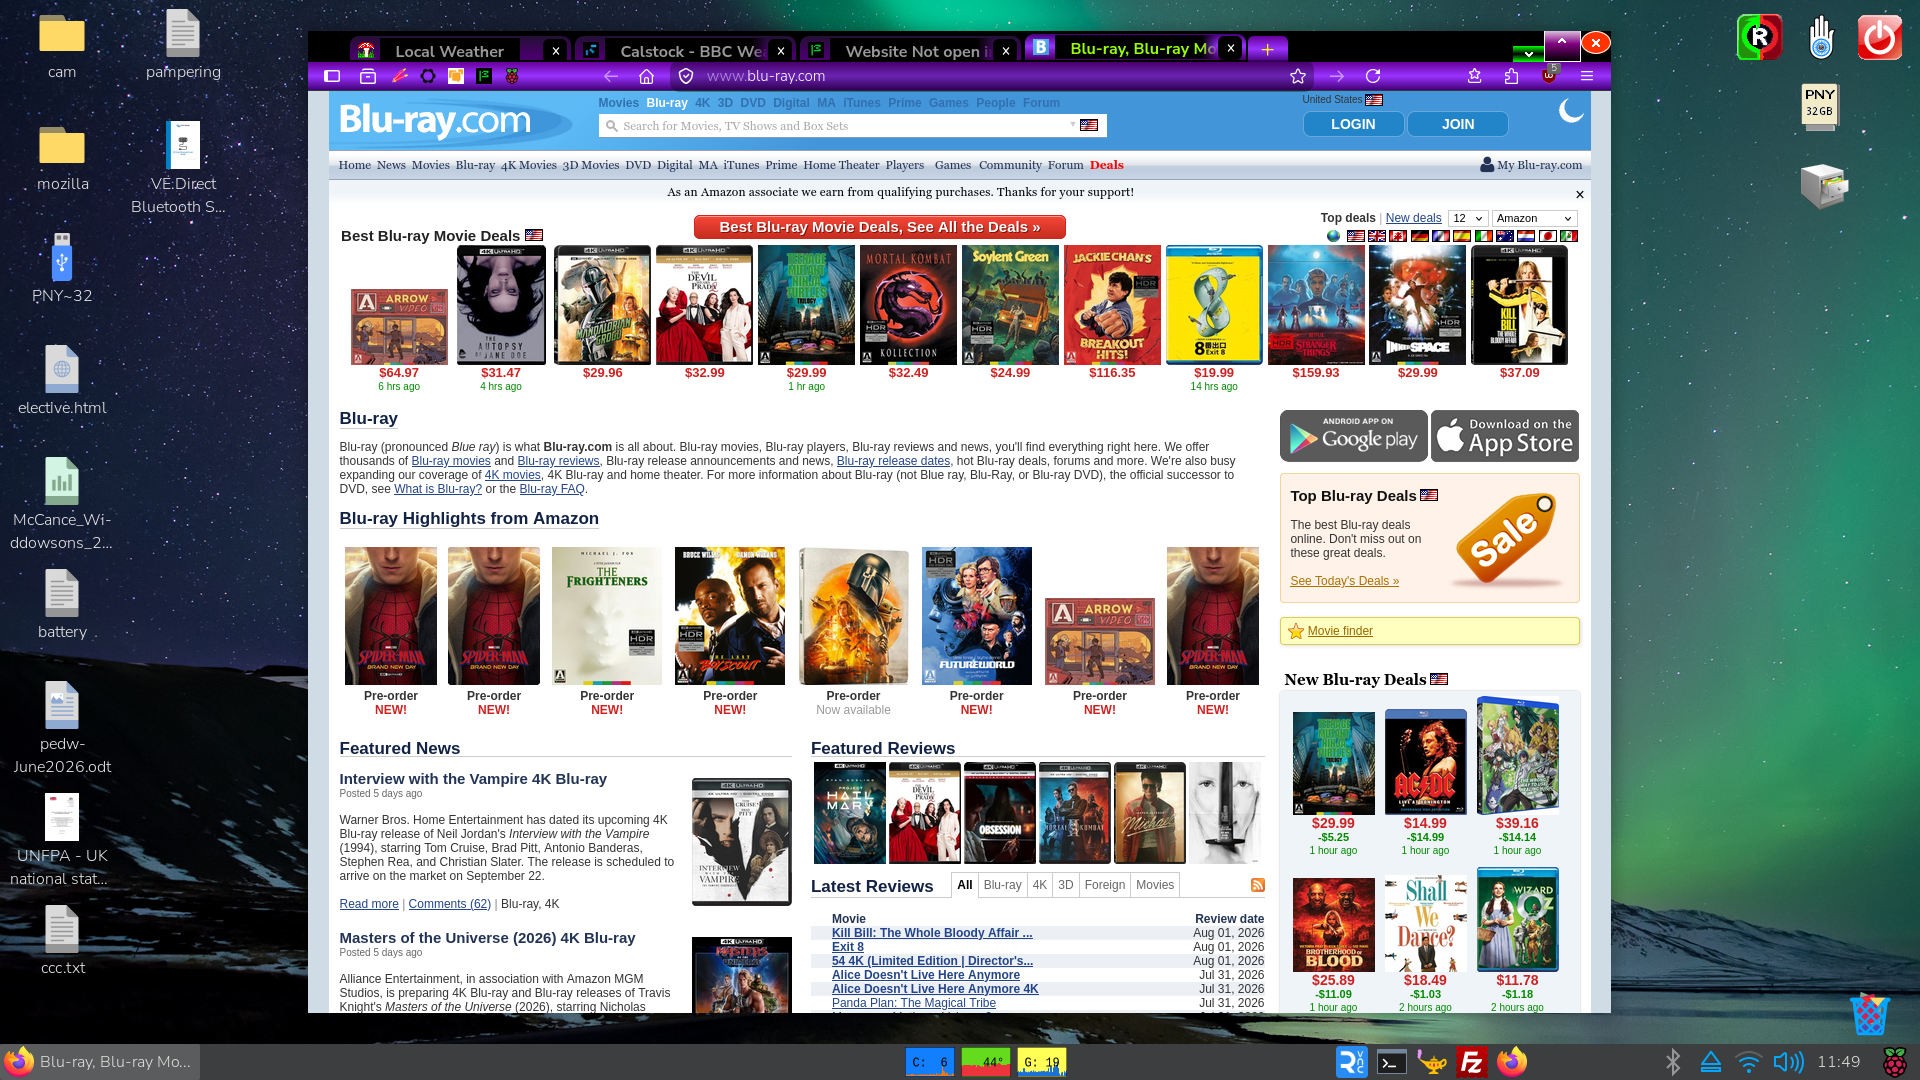Click the App Store download badge
This screenshot has width=1920, height=1080.
tap(1505, 436)
